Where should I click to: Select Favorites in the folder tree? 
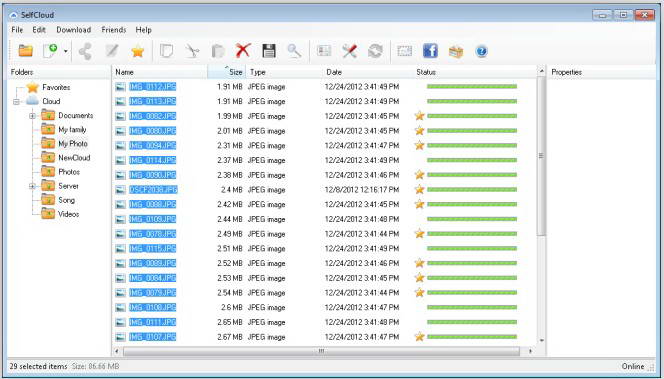[x=56, y=87]
